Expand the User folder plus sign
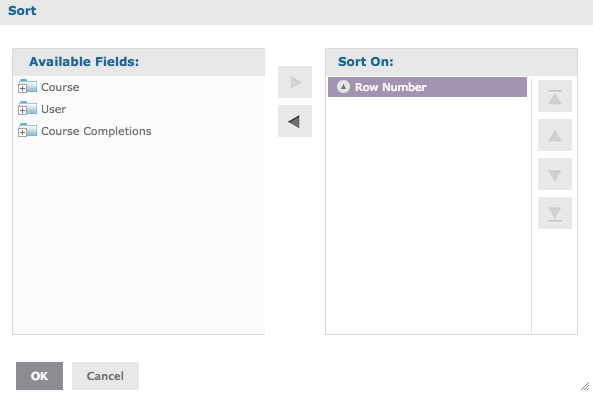593x393 pixels. click(22, 110)
